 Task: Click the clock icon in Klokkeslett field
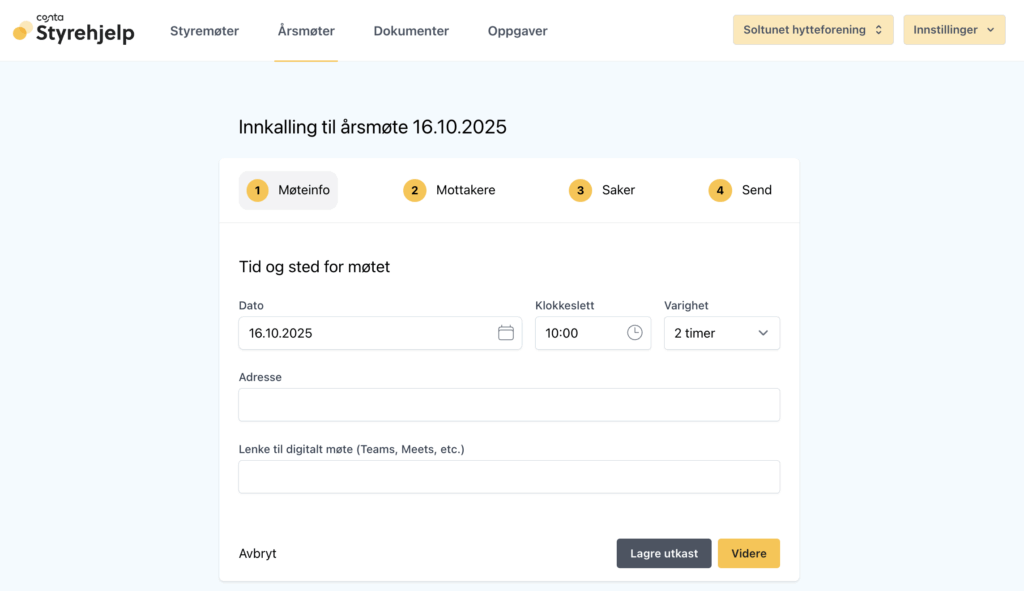[635, 333]
